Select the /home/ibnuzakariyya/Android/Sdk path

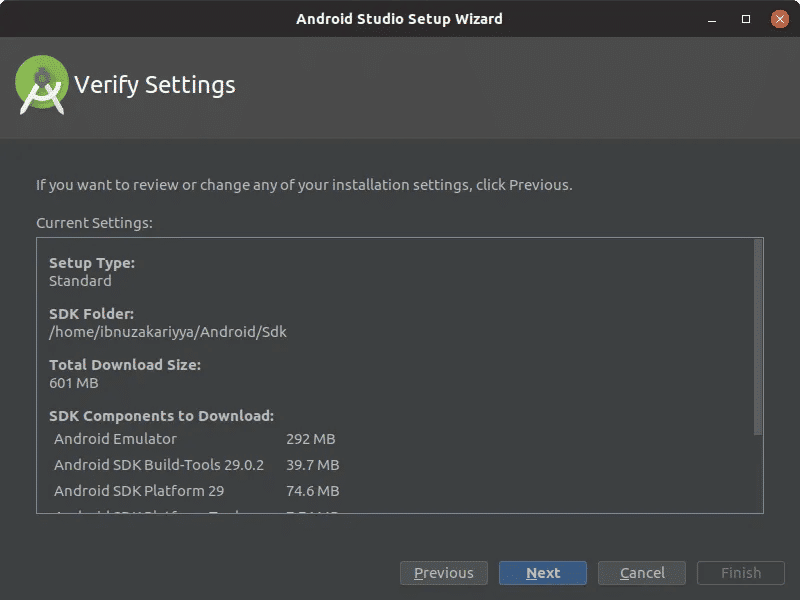point(168,332)
